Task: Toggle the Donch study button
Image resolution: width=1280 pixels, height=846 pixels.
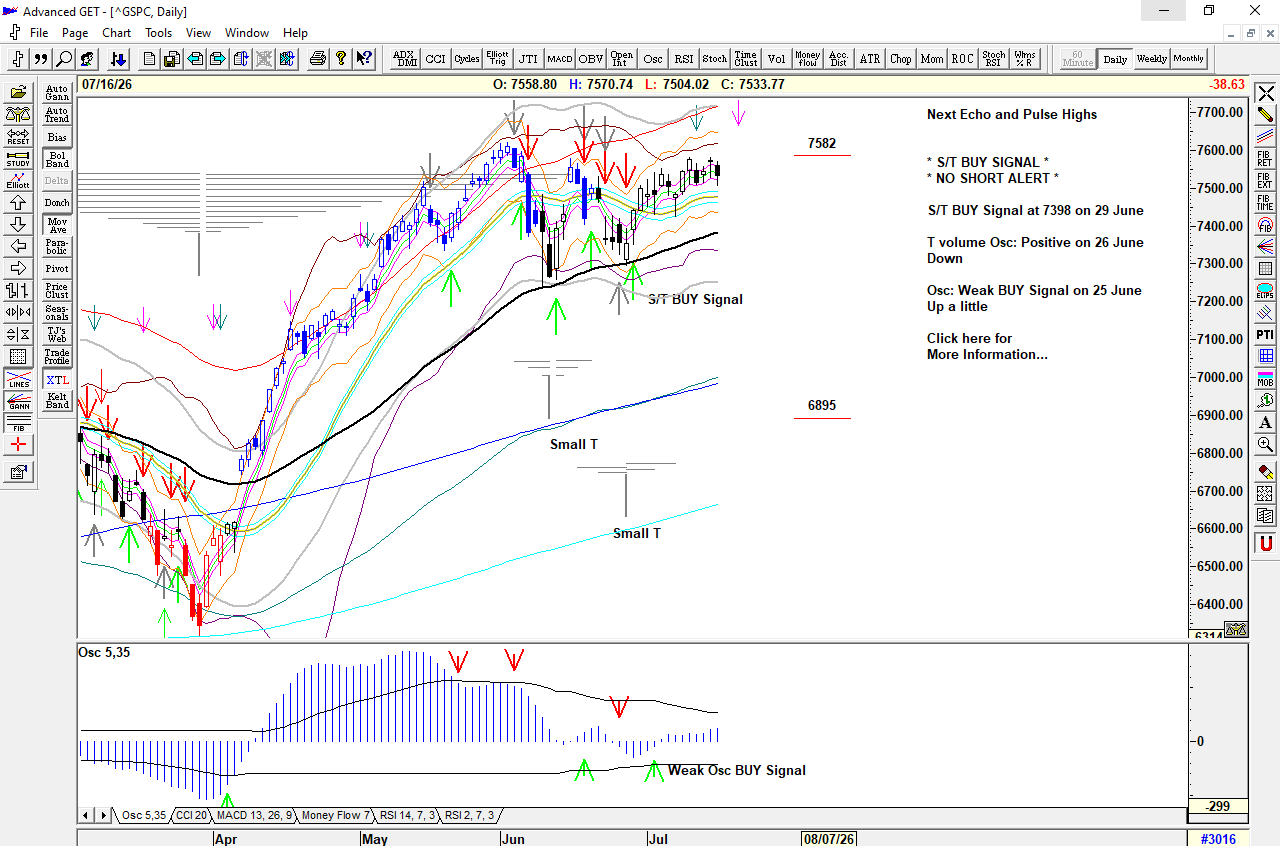Action: pos(57,203)
